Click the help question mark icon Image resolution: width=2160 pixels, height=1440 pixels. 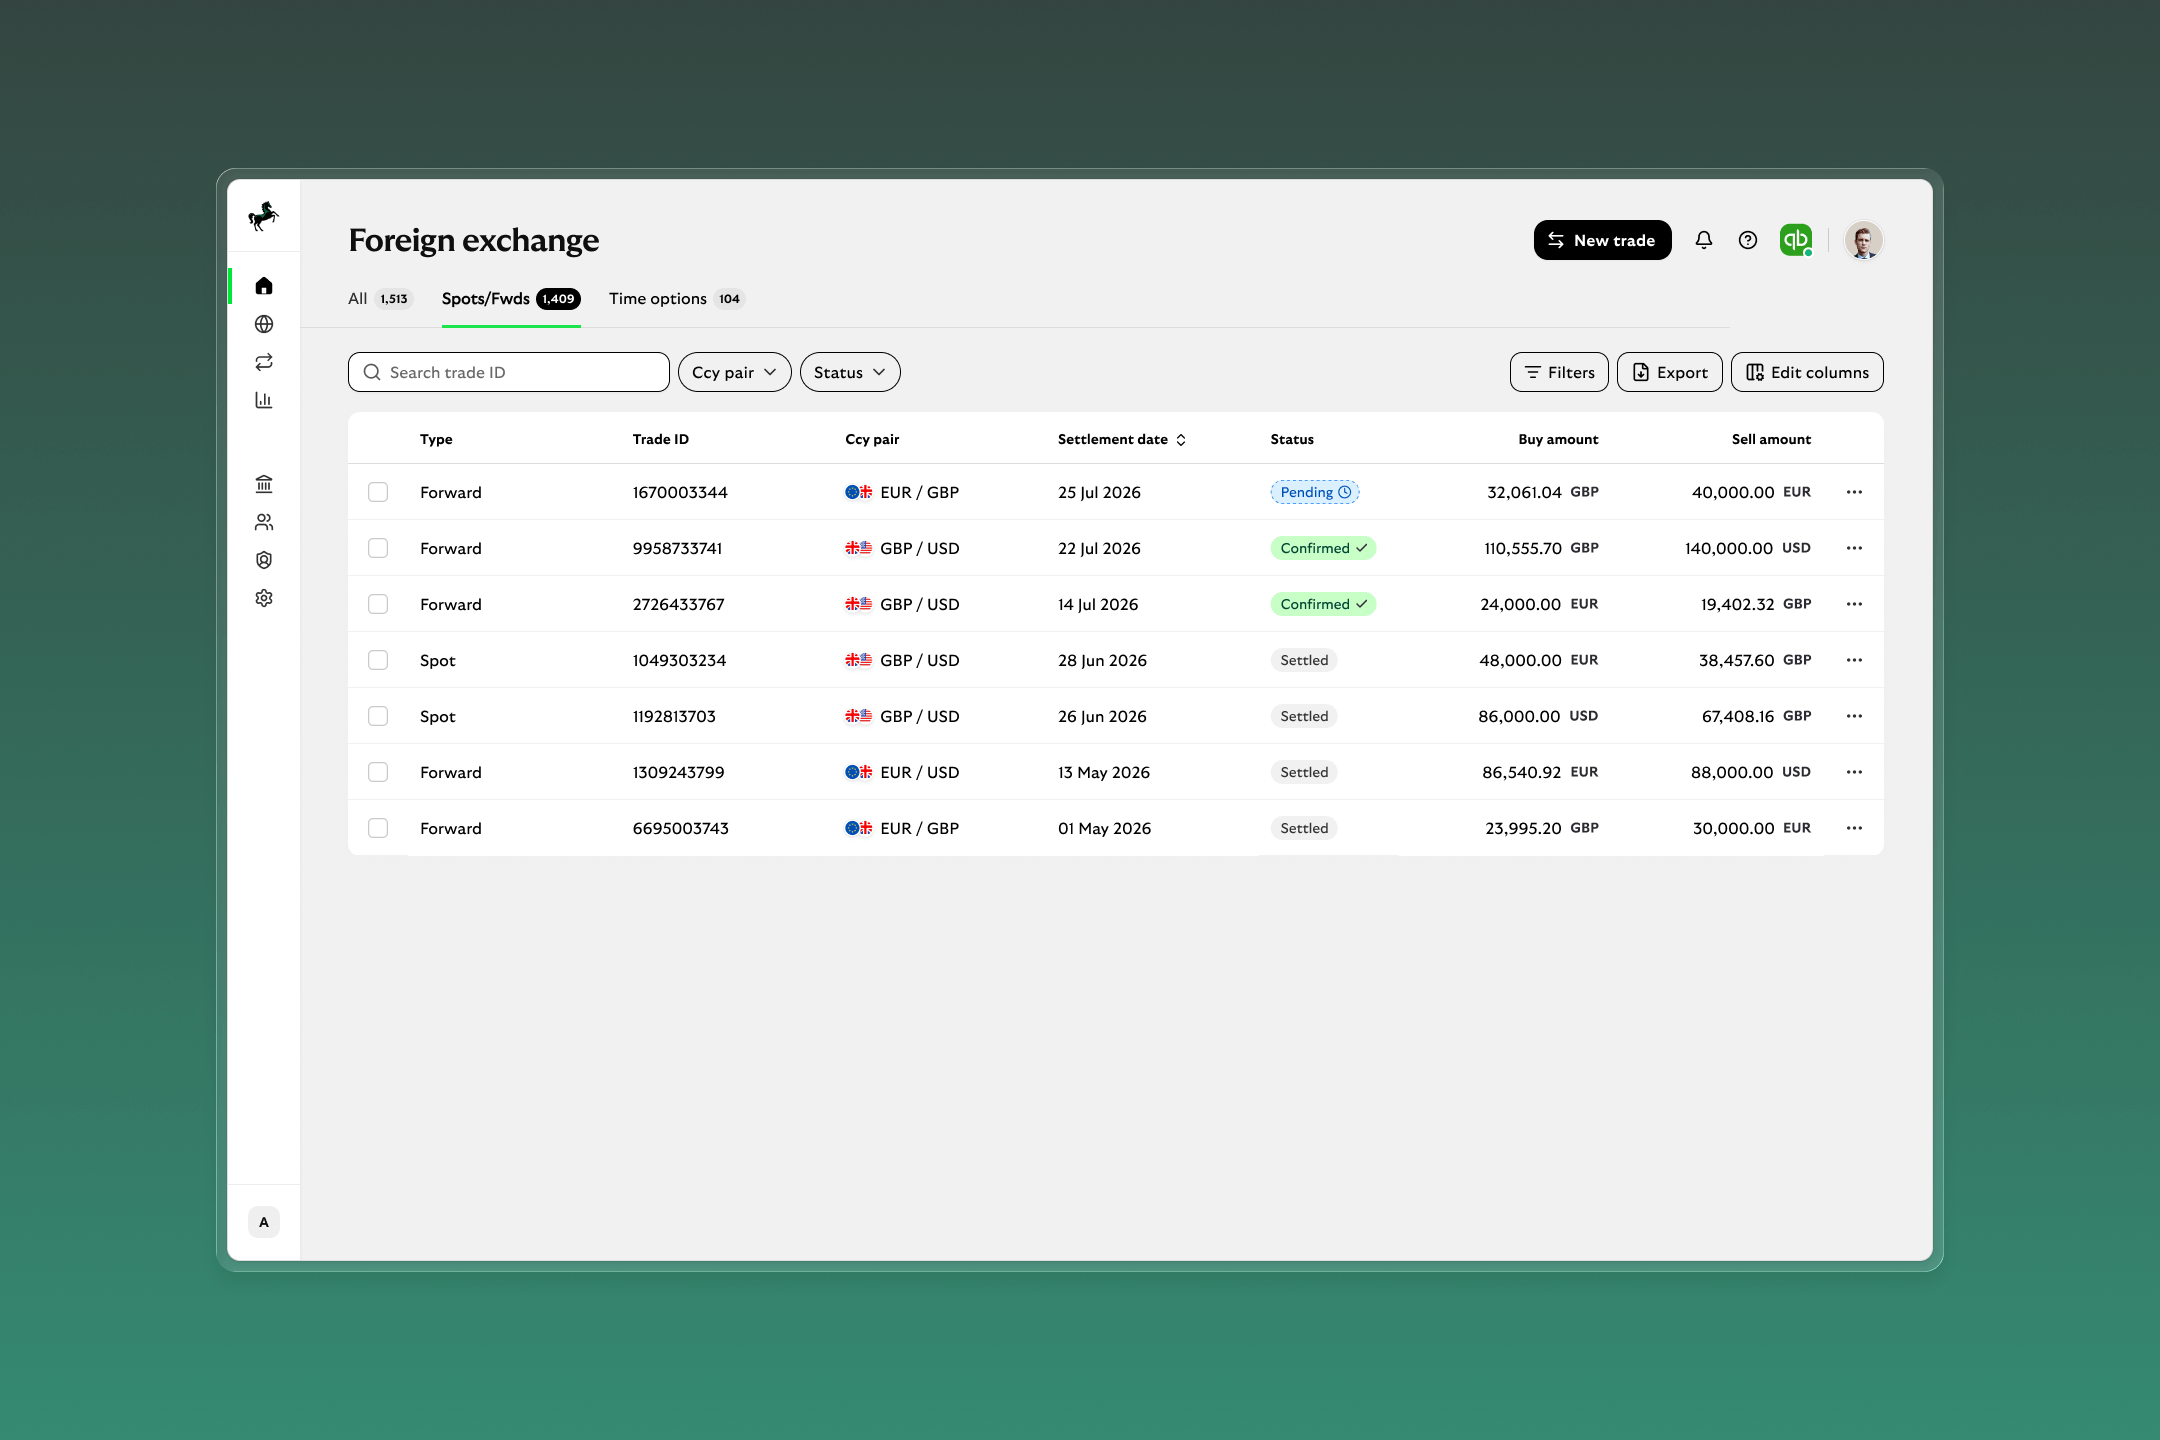point(1747,240)
